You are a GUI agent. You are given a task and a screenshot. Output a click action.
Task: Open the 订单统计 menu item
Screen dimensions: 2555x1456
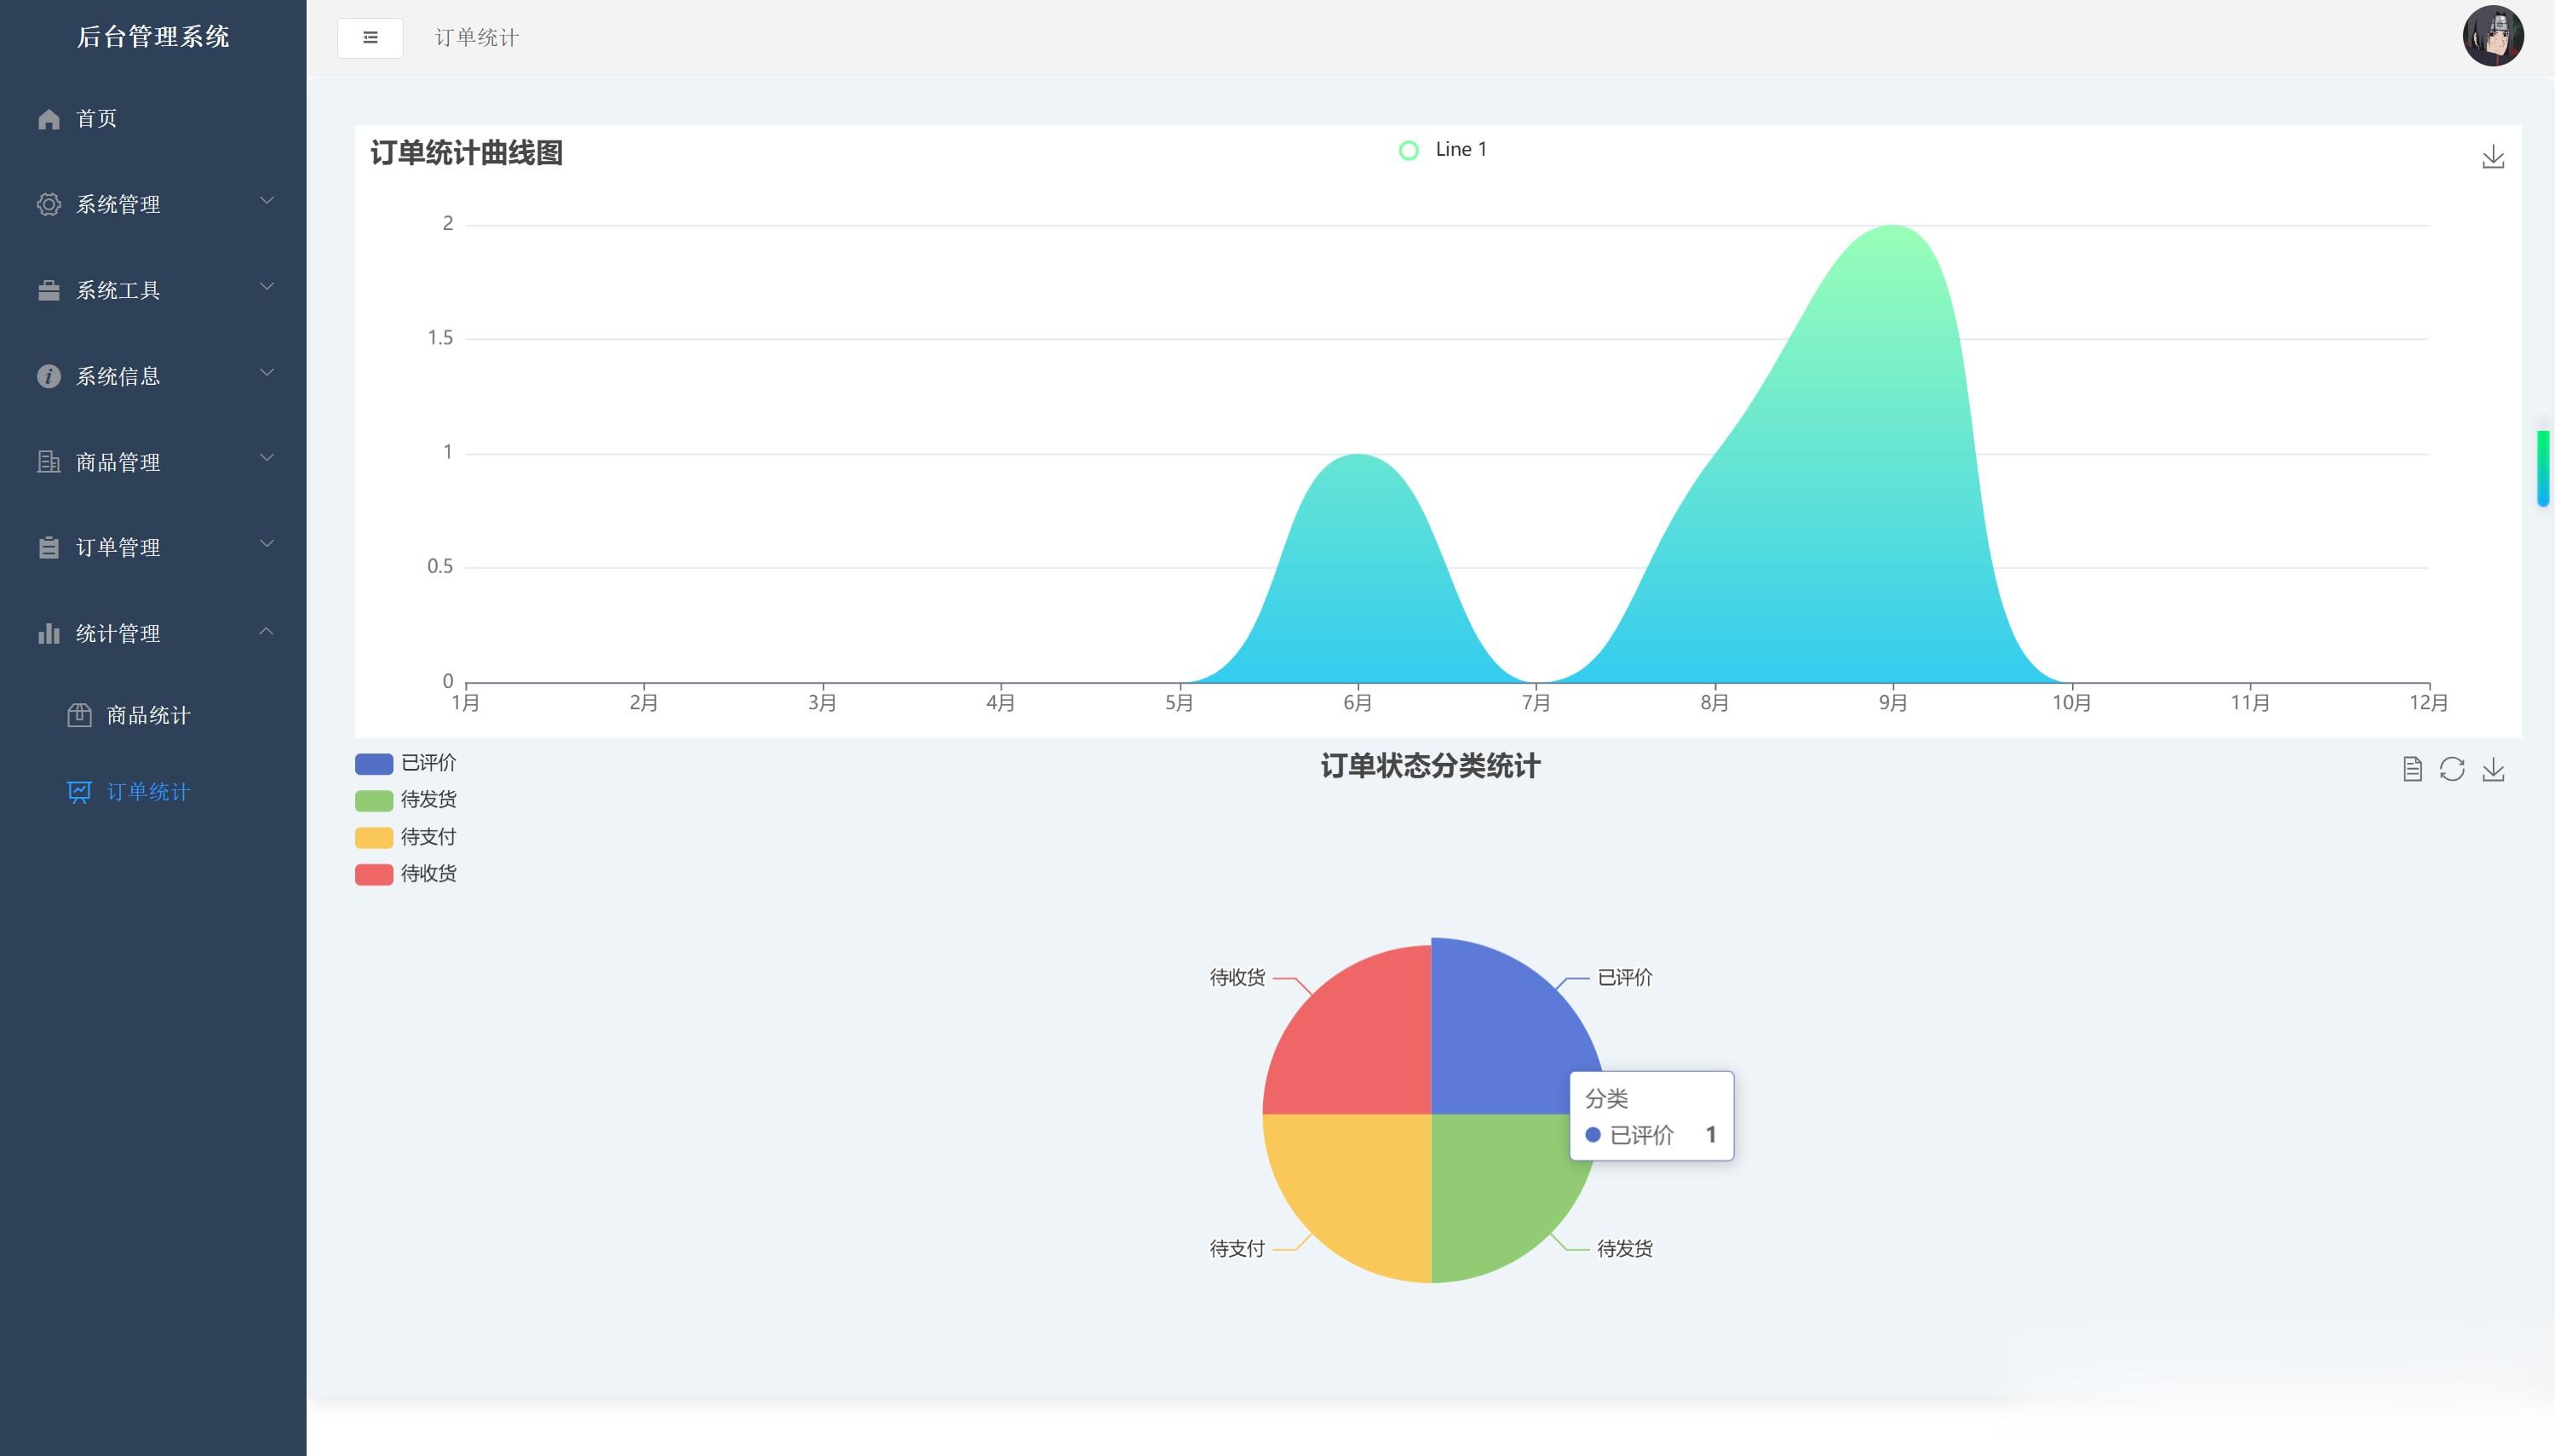point(148,792)
